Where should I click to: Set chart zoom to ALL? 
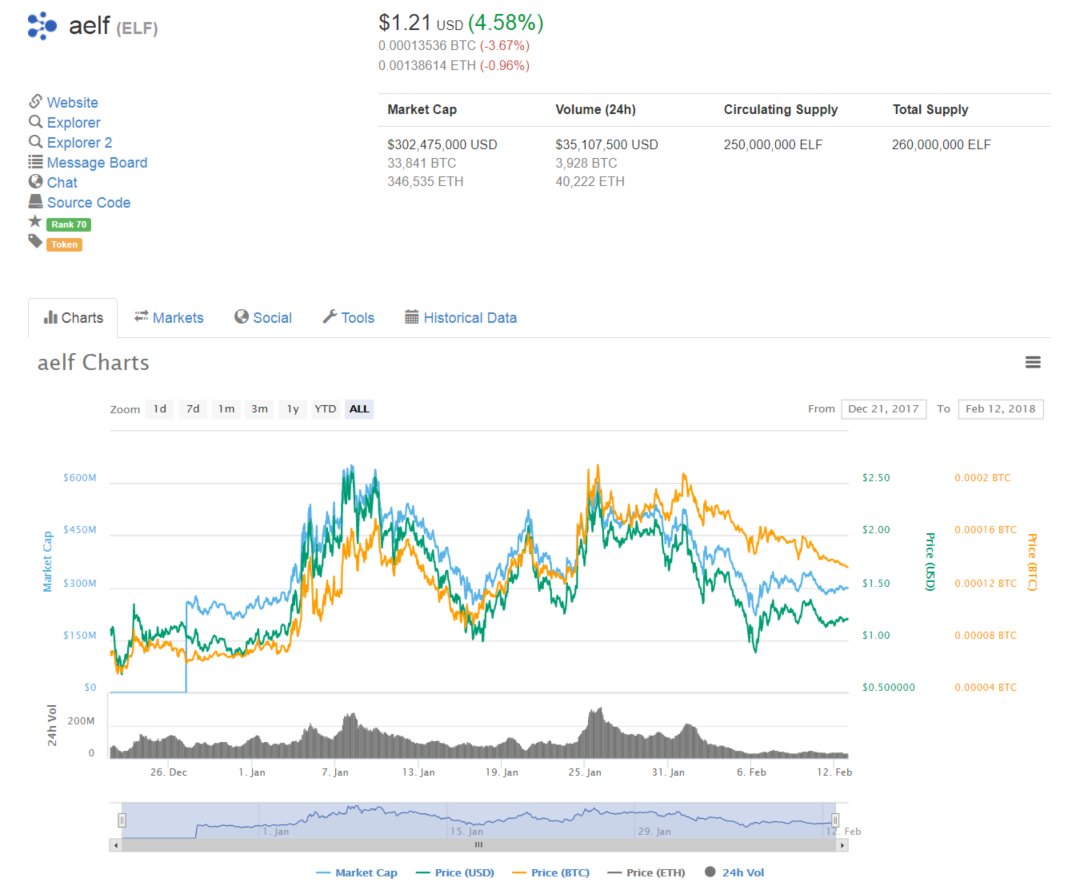[x=359, y=409]
